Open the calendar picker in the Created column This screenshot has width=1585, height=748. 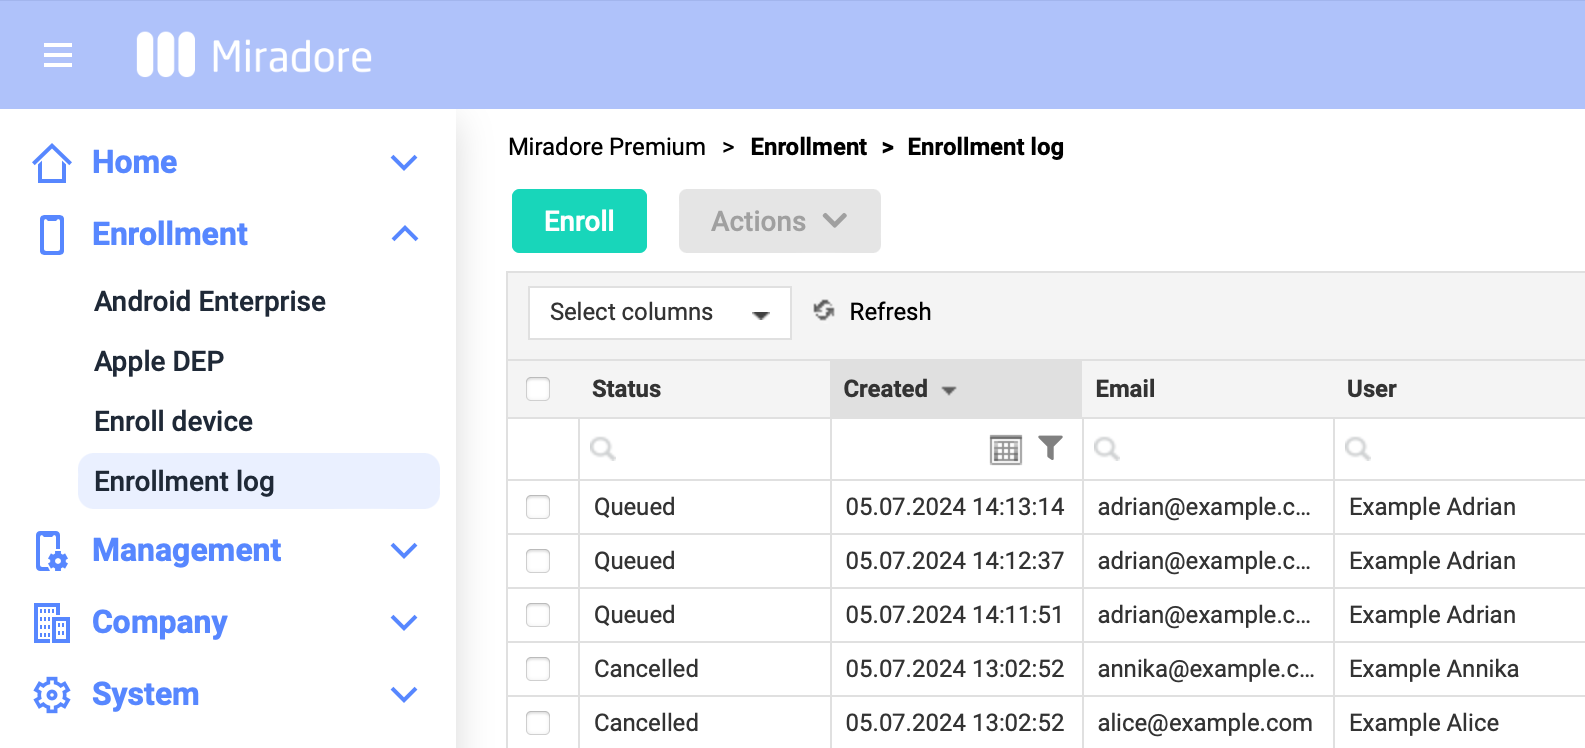(x=1006, y=449)
